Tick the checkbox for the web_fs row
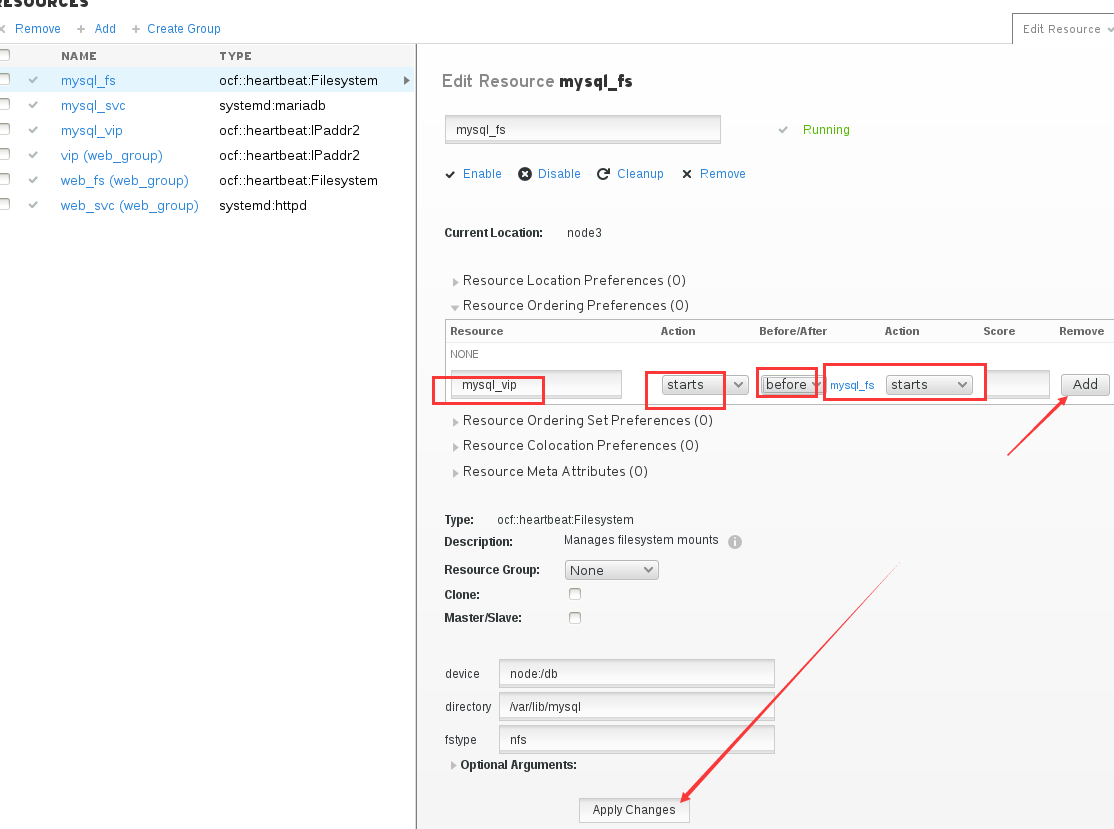1114x829 pixels. 4,179
